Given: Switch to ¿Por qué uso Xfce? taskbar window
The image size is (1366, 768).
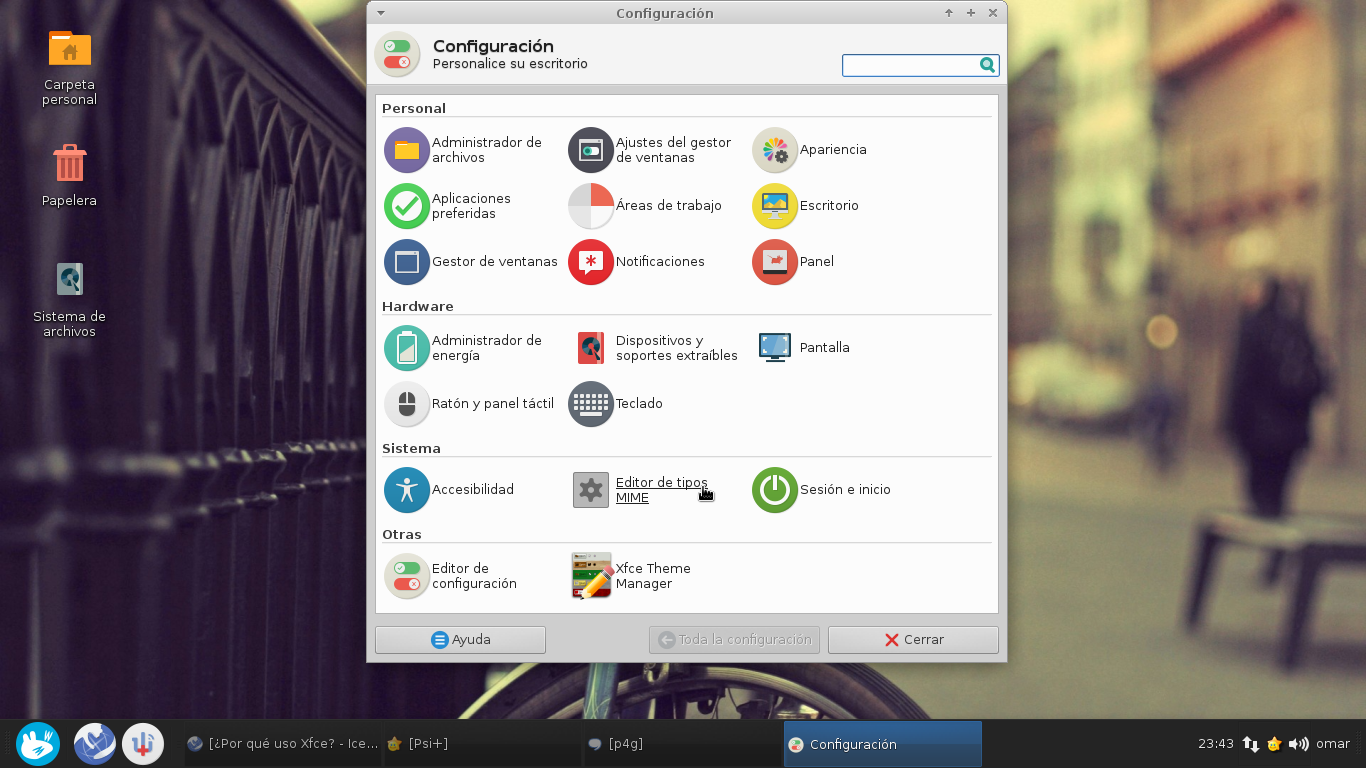Looking at the screenshot, I should pos(282,744).
